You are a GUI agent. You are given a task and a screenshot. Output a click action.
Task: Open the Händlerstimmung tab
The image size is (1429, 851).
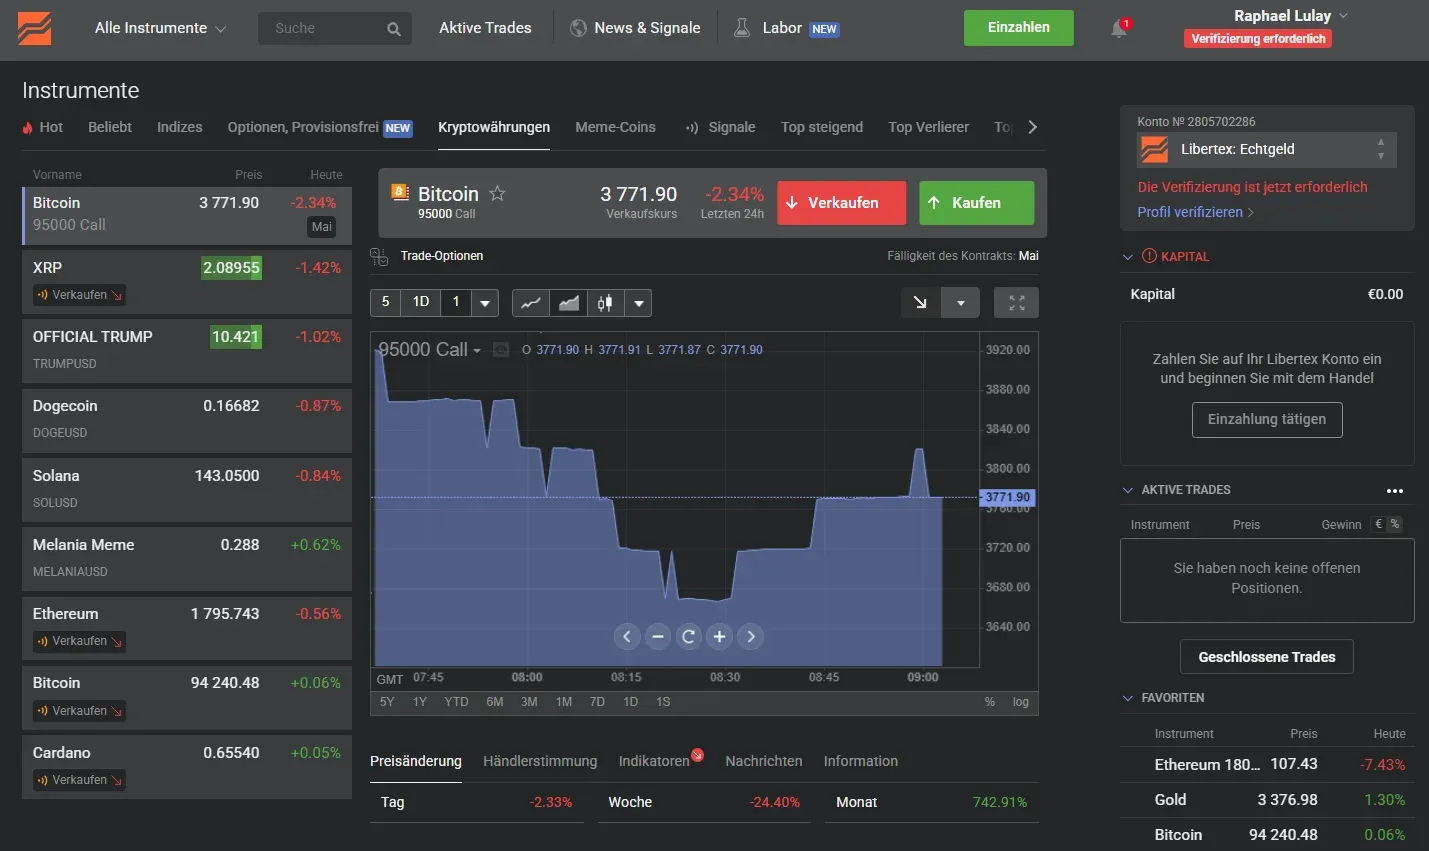[540, 761]
